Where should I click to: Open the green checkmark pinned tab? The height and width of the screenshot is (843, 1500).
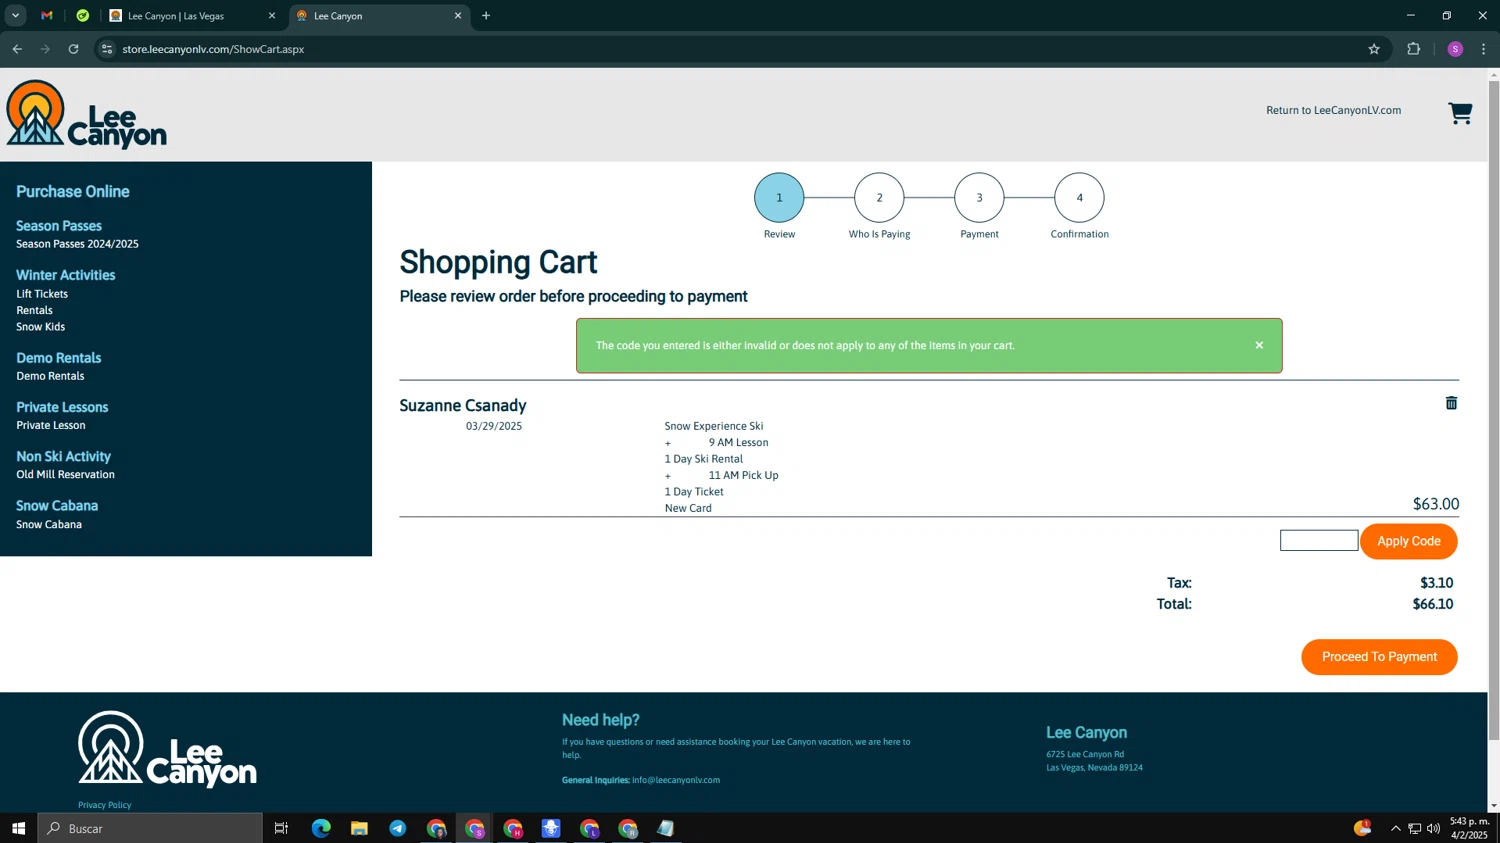(x=83, y=16)
